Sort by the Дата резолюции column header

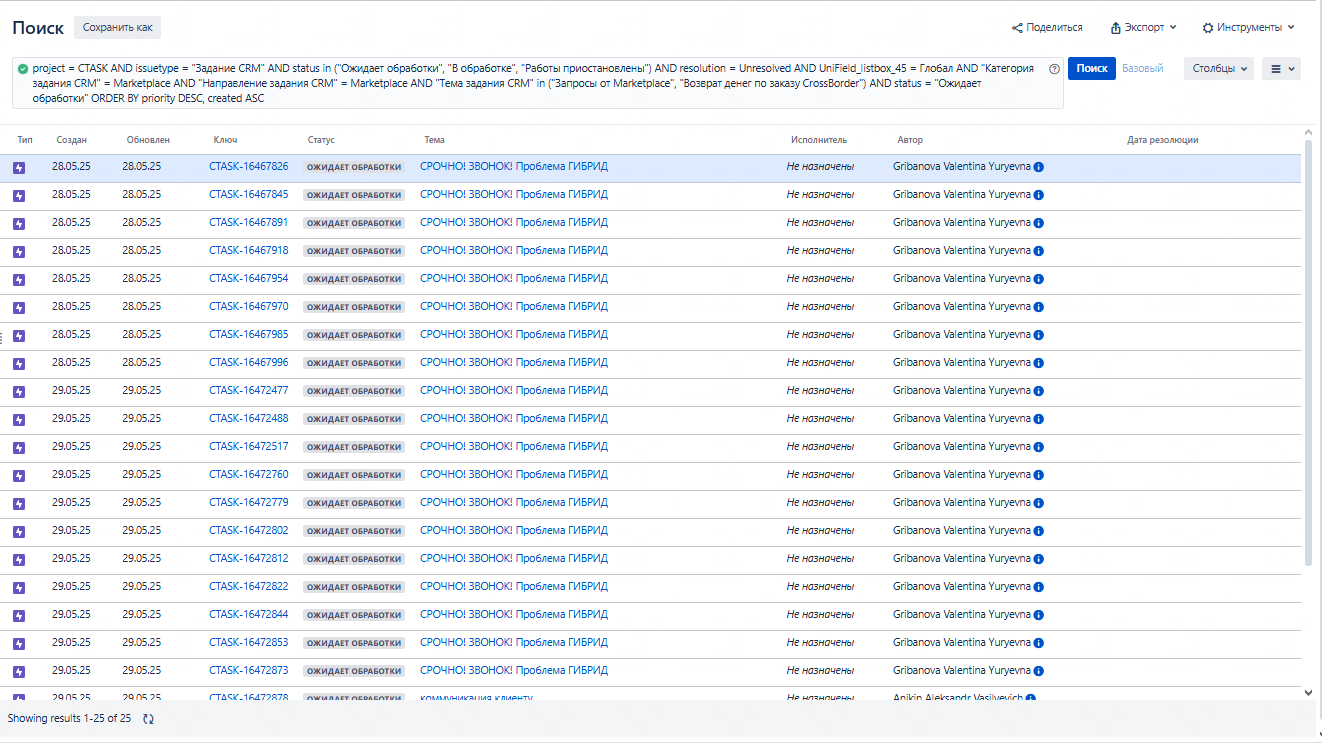click(1162, 140)
